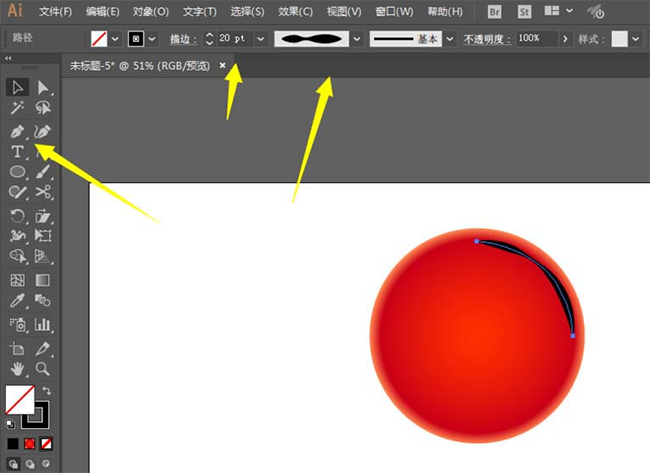This screenshot has height=473, width=650.
Task: Open the variable width profile dropdown
Action: point(356,38)
